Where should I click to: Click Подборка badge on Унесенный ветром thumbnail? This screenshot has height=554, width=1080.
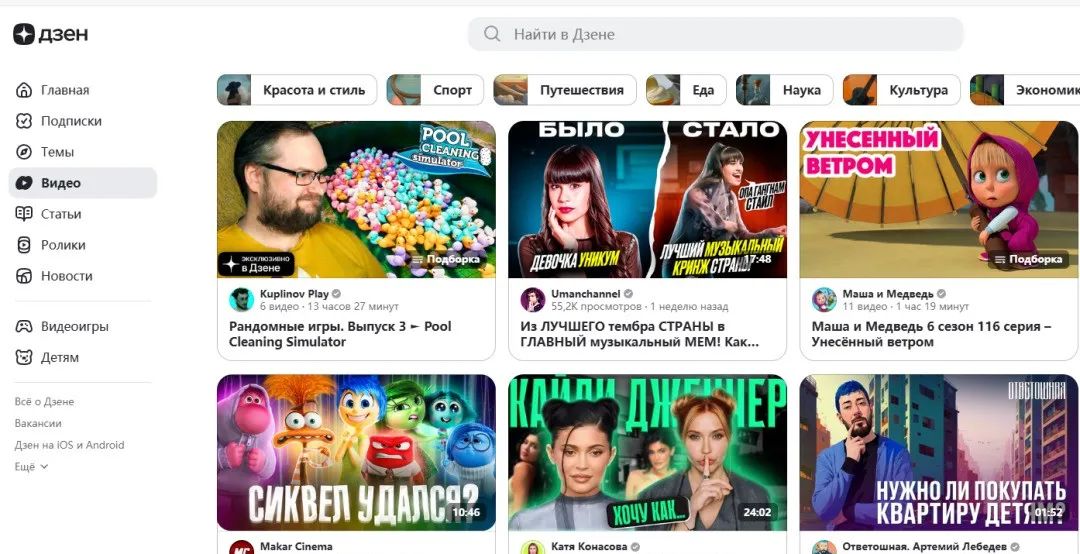click(x=1029, y=260)
